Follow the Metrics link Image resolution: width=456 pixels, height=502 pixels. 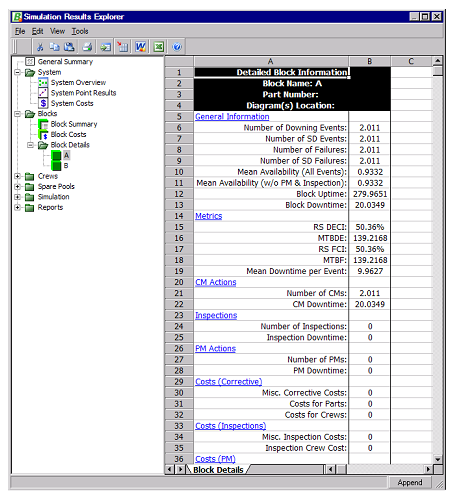209,216
